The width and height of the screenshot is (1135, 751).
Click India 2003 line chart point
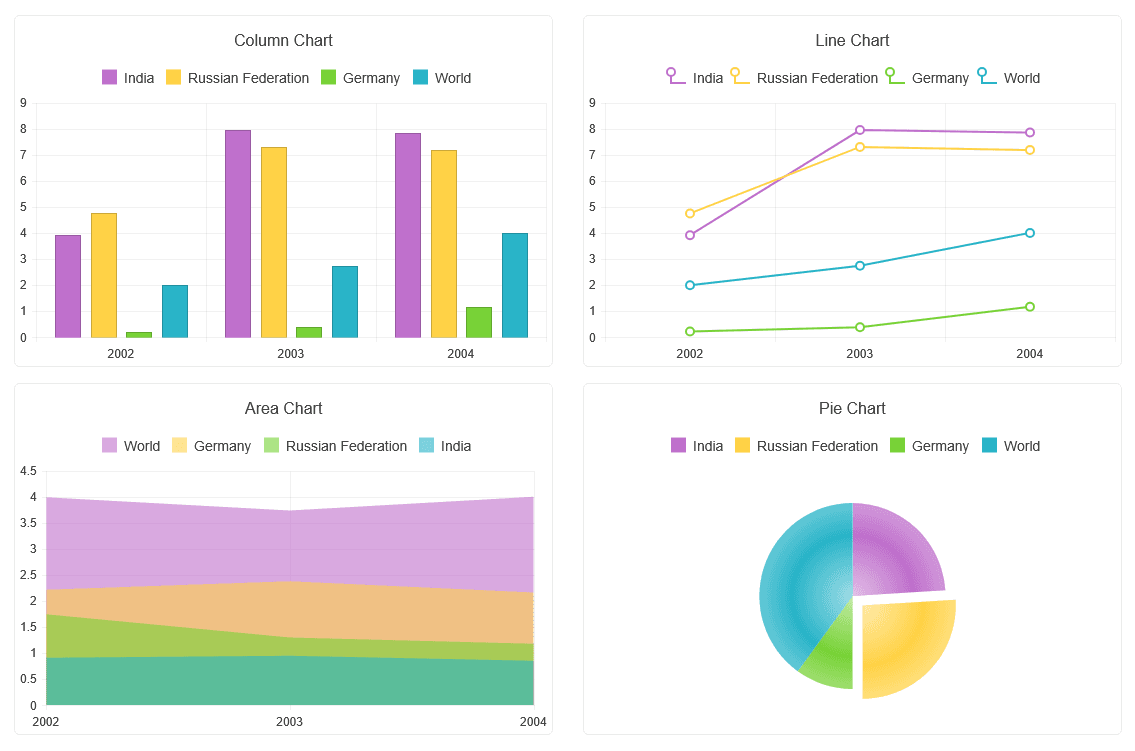click(x=860, y=130)
